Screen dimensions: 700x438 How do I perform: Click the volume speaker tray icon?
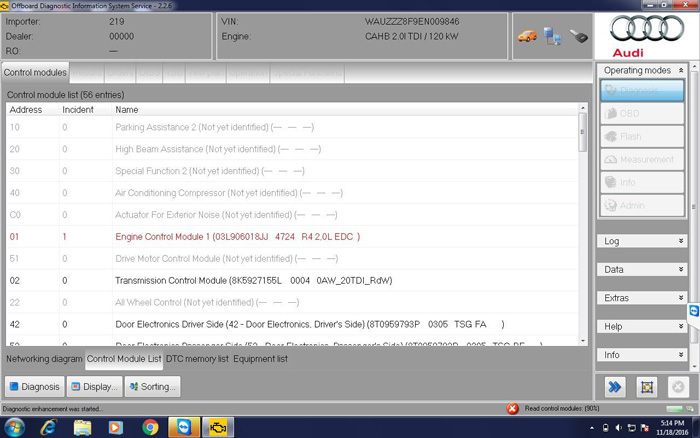pos(618,428)
